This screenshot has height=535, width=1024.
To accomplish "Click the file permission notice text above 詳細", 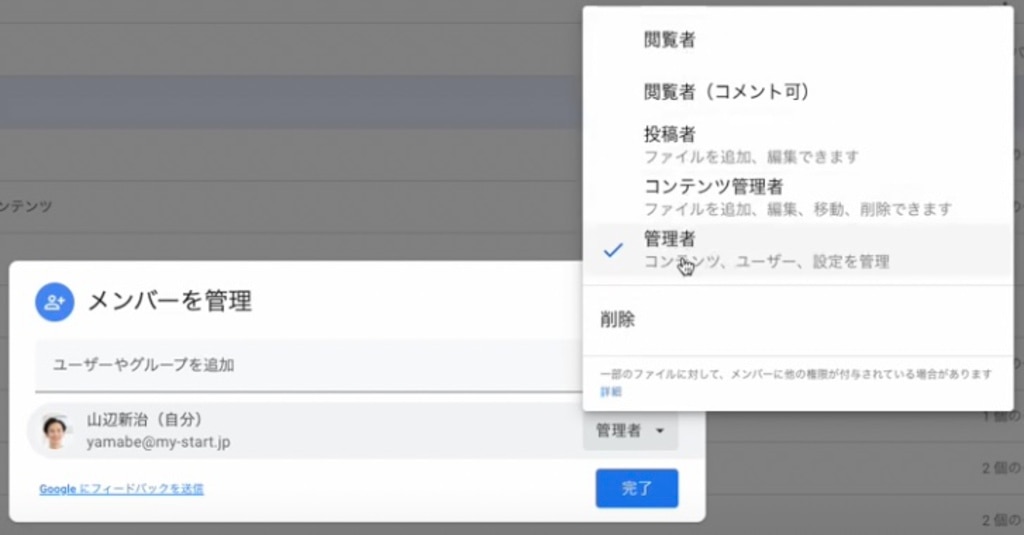I will tap(795, 374).
